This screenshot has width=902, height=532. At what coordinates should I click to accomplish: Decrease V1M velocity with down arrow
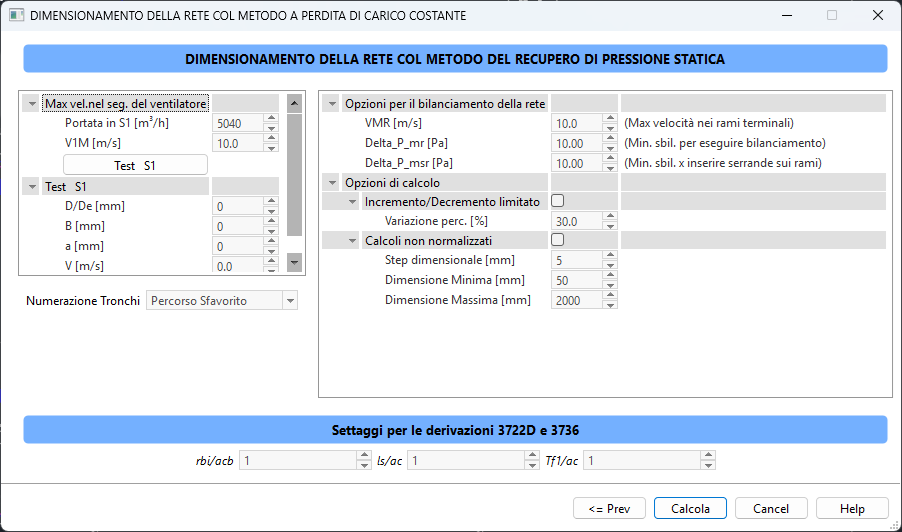pos(270,148)
